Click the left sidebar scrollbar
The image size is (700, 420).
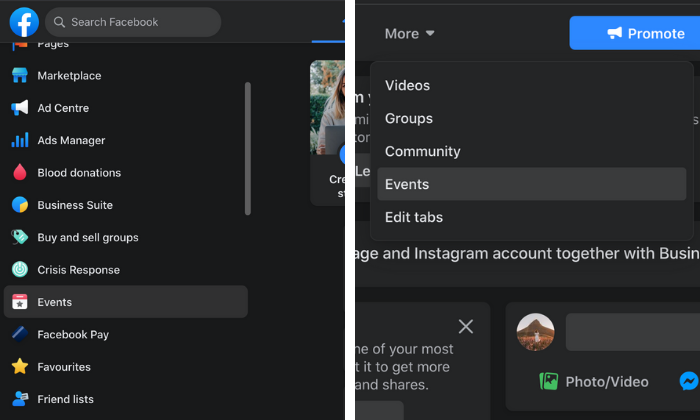click(x=248, y=149)
